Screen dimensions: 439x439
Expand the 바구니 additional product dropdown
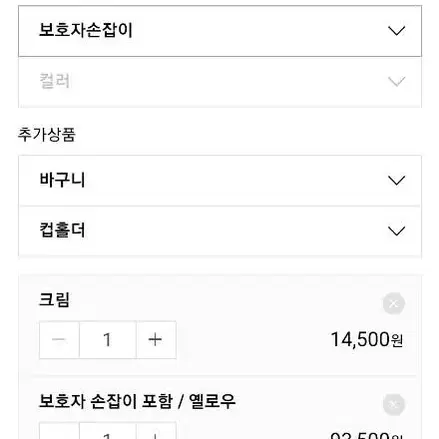click(x=220, y=180)
